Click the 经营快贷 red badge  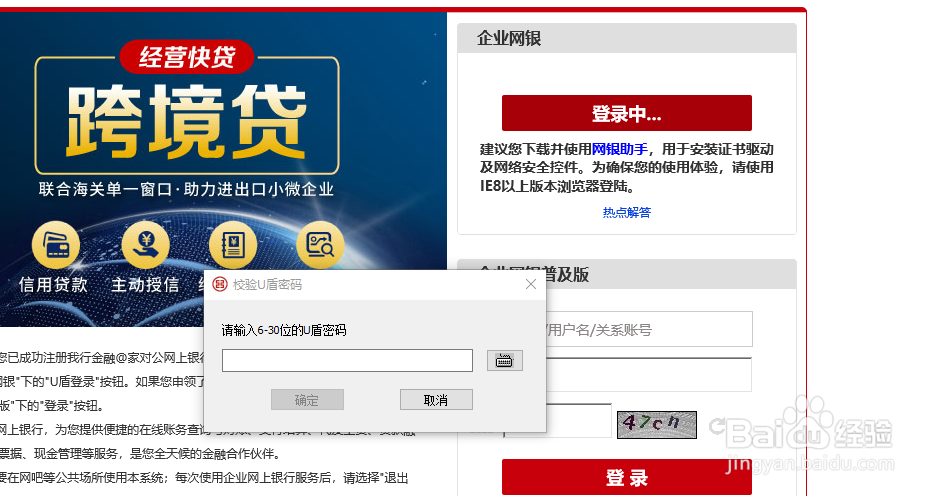pyautogui.click(x=187, y=57)
